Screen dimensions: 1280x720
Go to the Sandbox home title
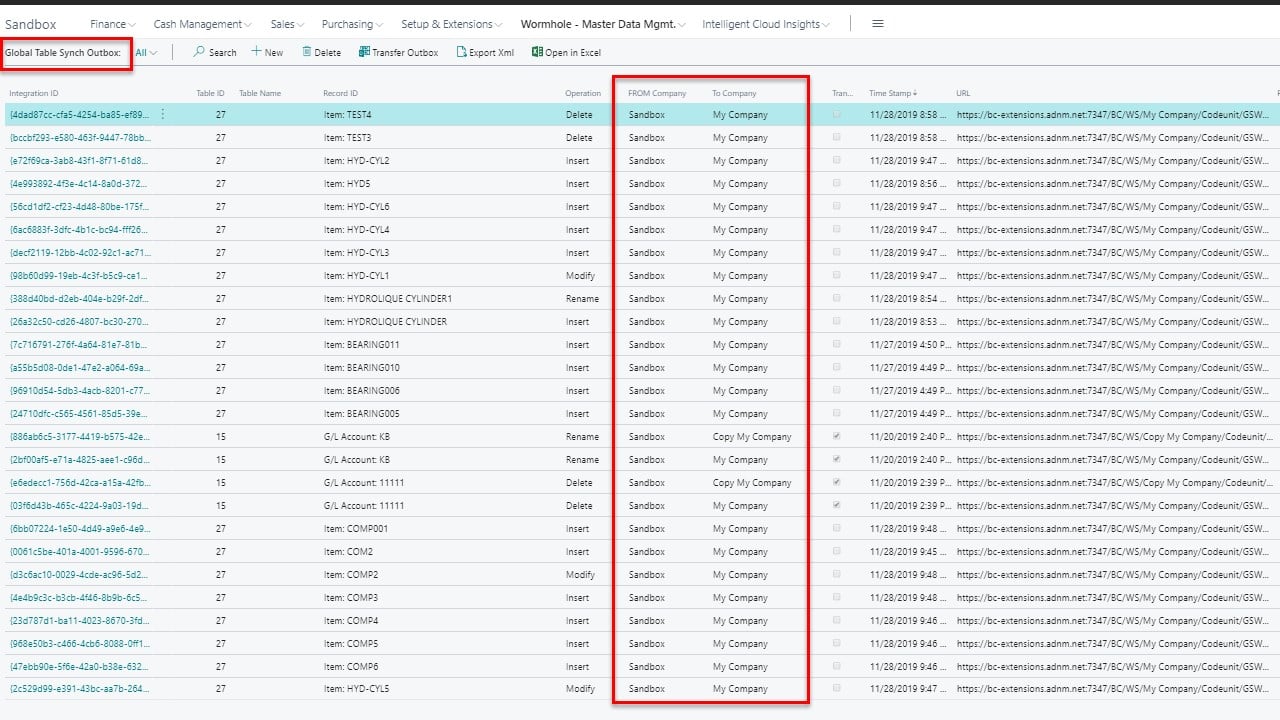pyautogui.click(x=31, y=24)
